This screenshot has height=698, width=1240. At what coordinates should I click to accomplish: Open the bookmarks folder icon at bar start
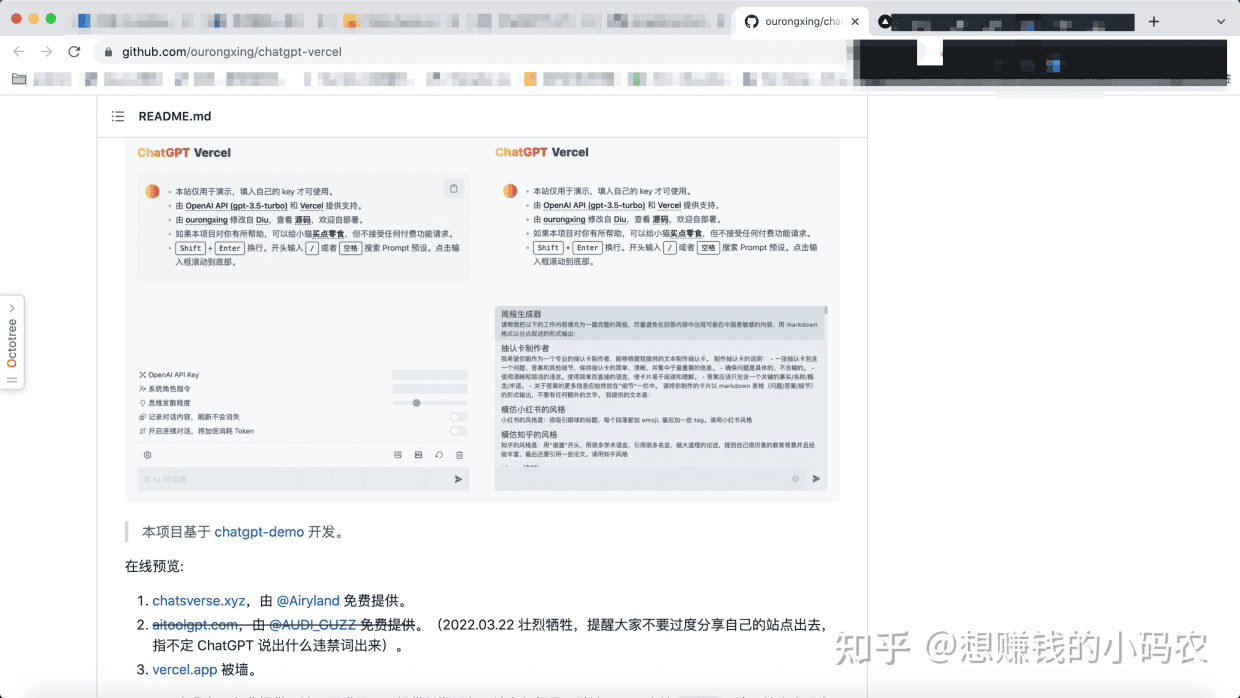coord(19,79)
